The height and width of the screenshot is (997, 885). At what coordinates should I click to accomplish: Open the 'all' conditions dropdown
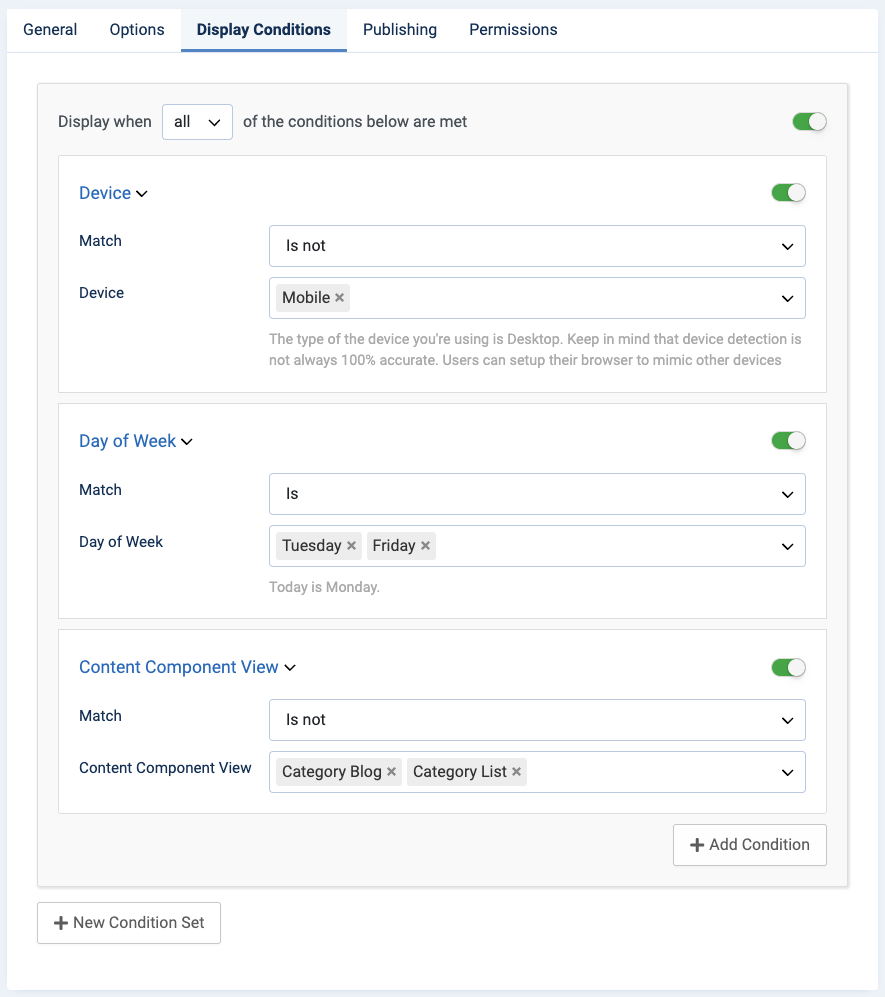(x=197, y=122)
